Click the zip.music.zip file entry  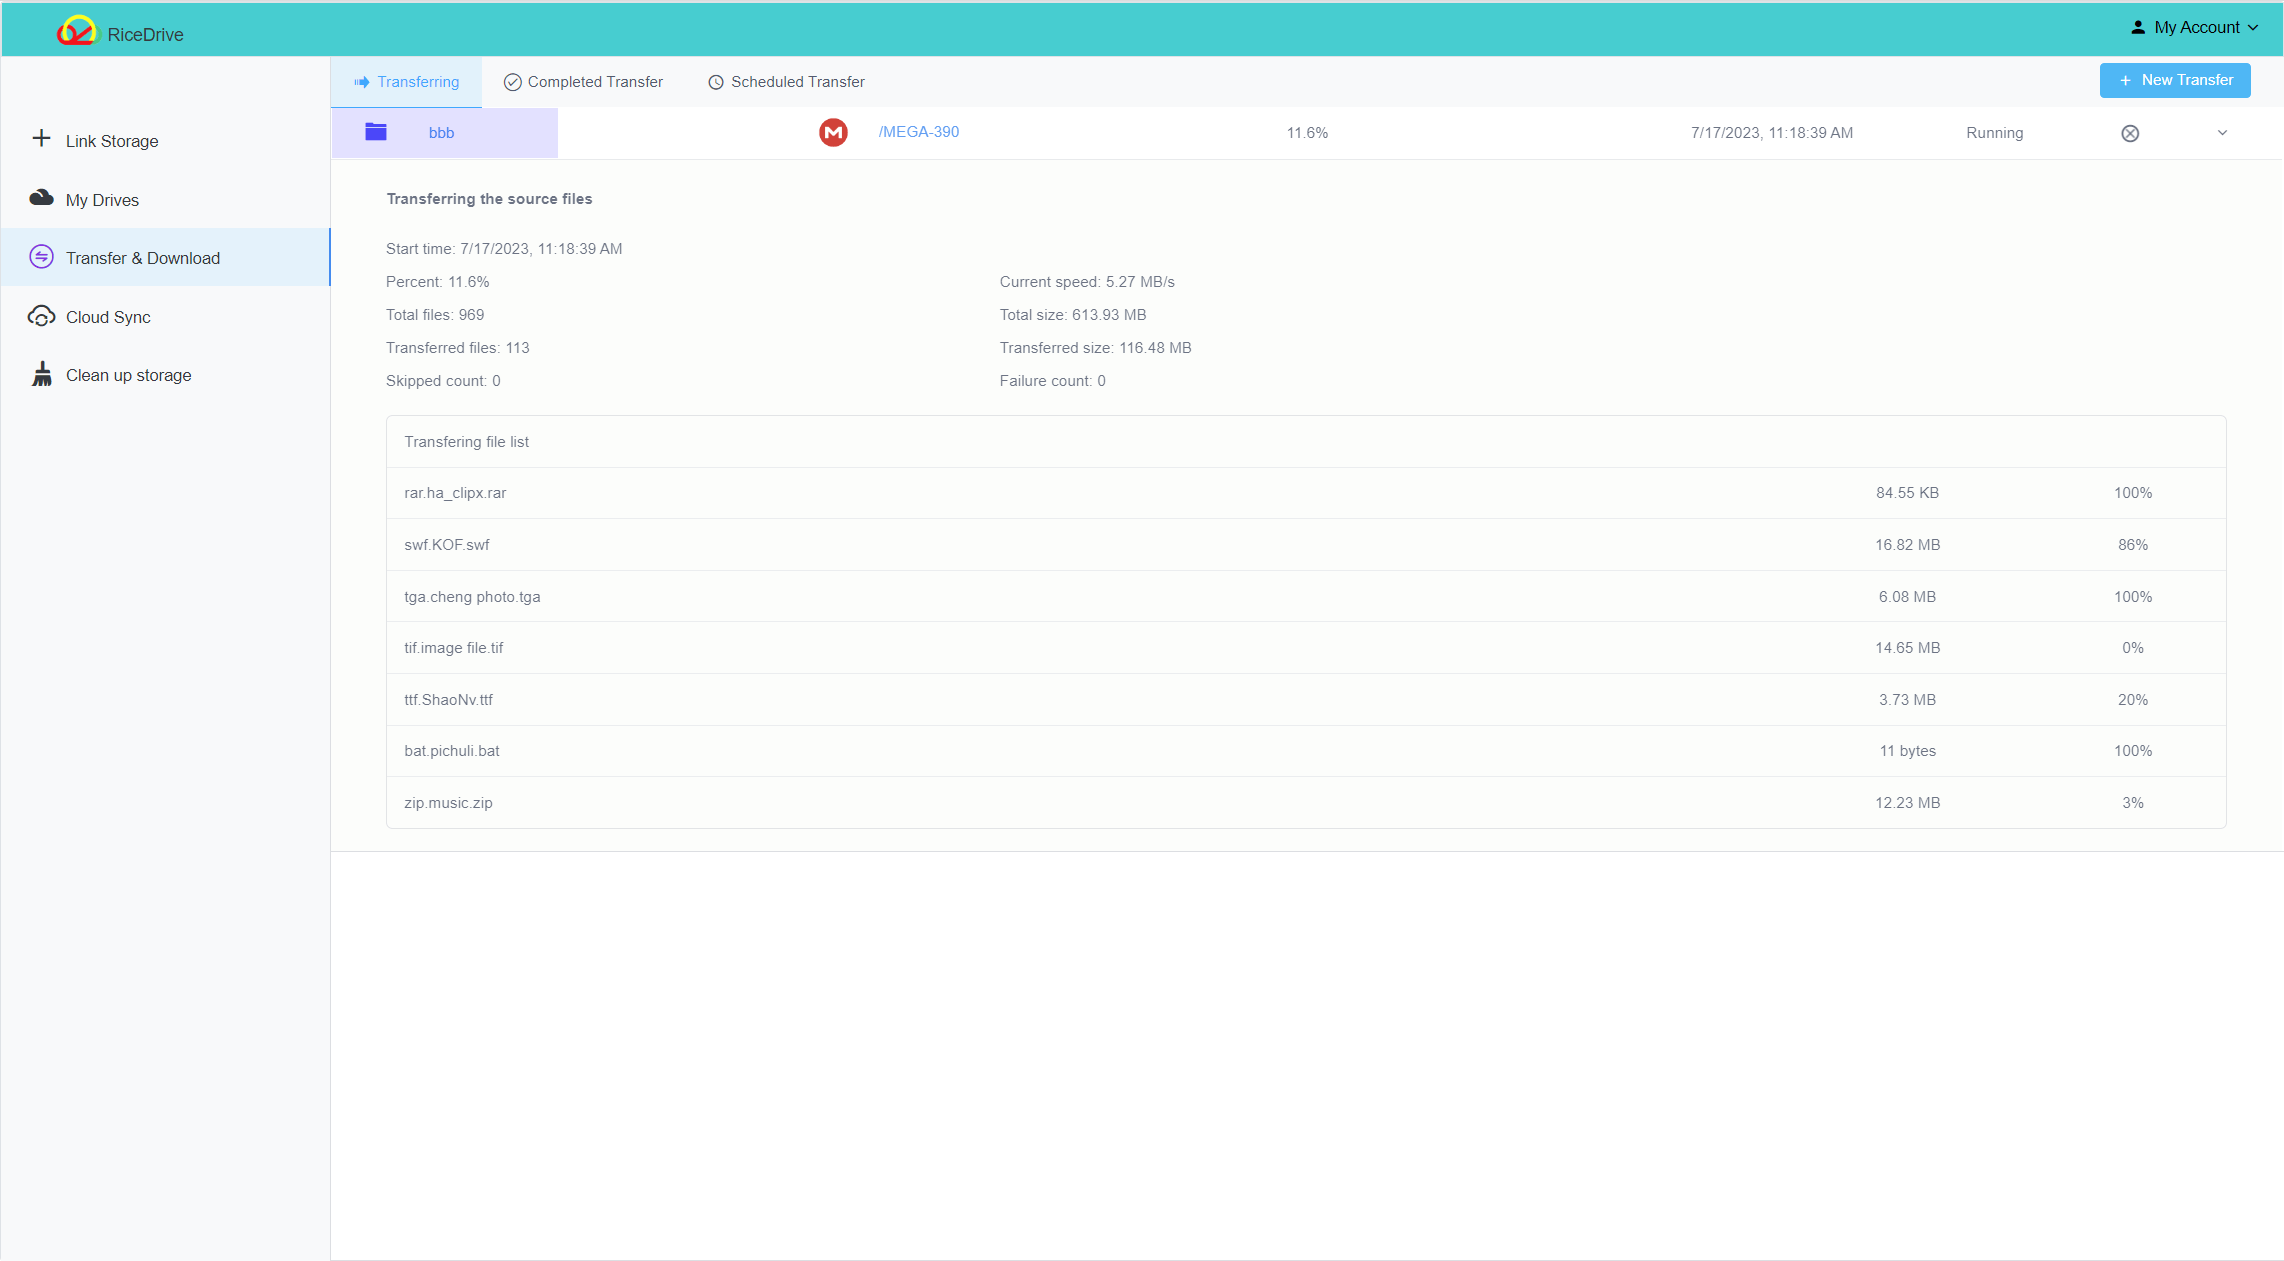pyautogui.click(x=450, y=801)
